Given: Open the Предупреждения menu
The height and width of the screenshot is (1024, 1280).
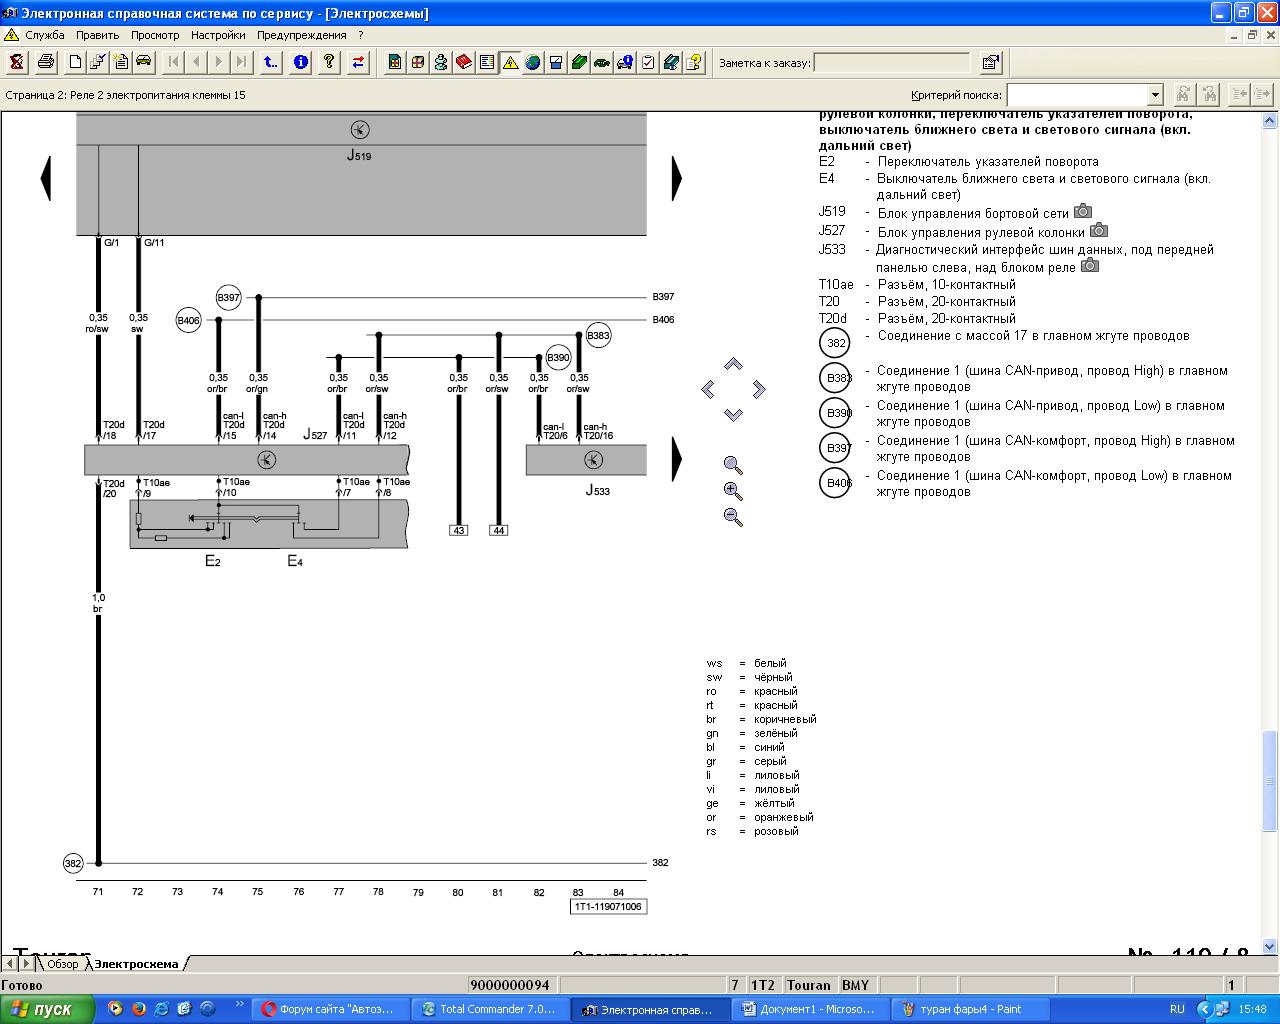Looking at the screenshot, I should coord(302,35).
